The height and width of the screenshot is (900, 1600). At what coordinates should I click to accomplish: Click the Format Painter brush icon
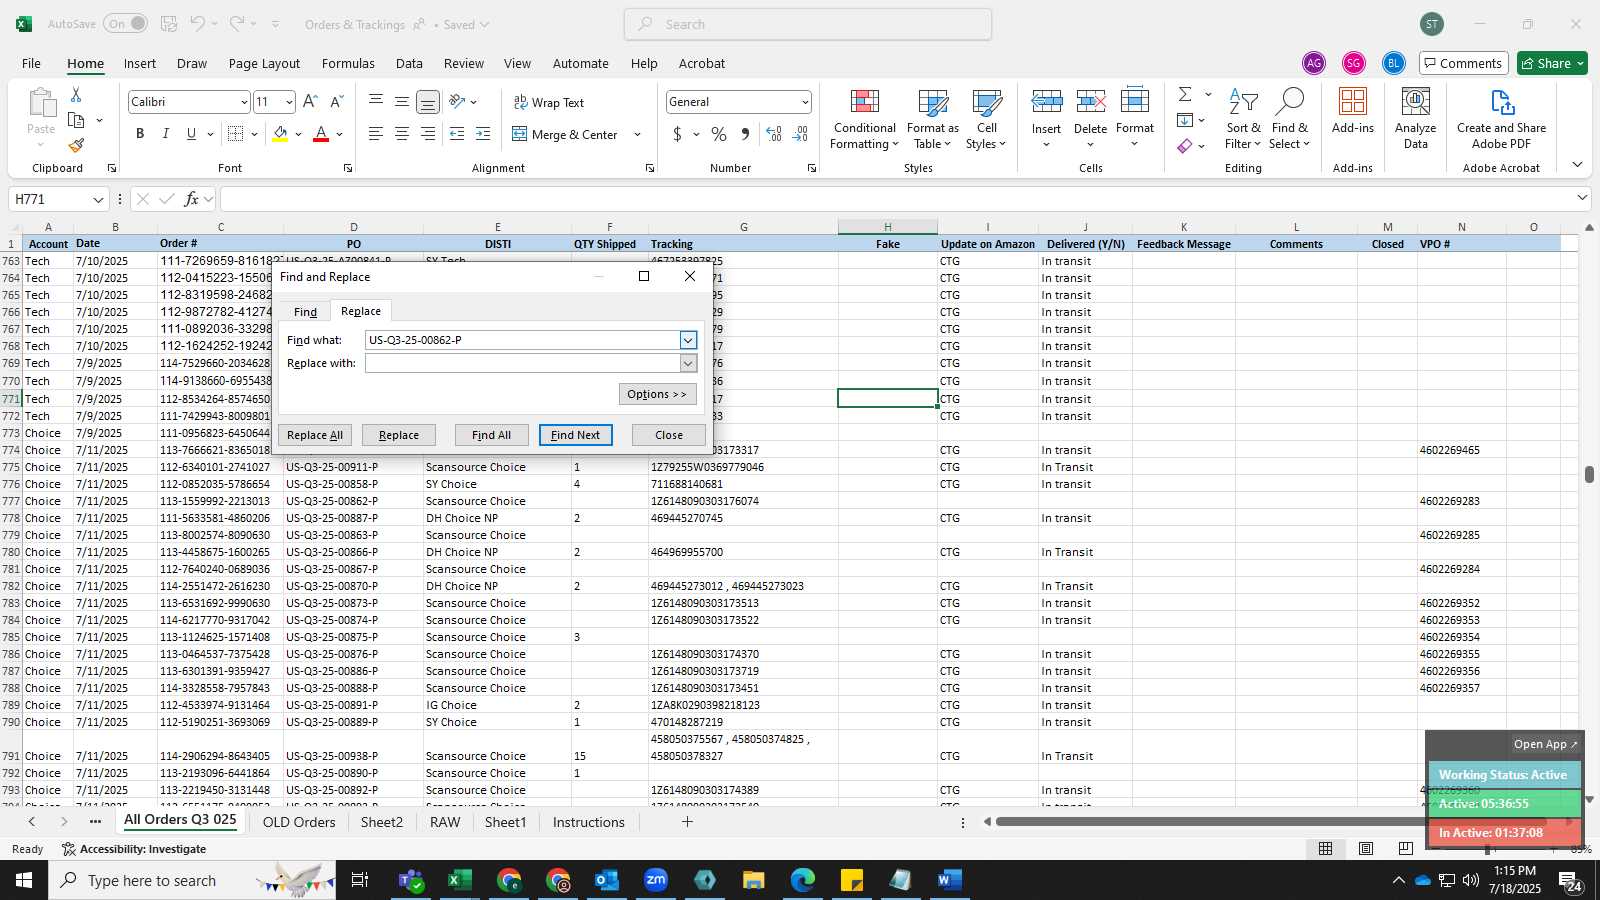(76, 145)
